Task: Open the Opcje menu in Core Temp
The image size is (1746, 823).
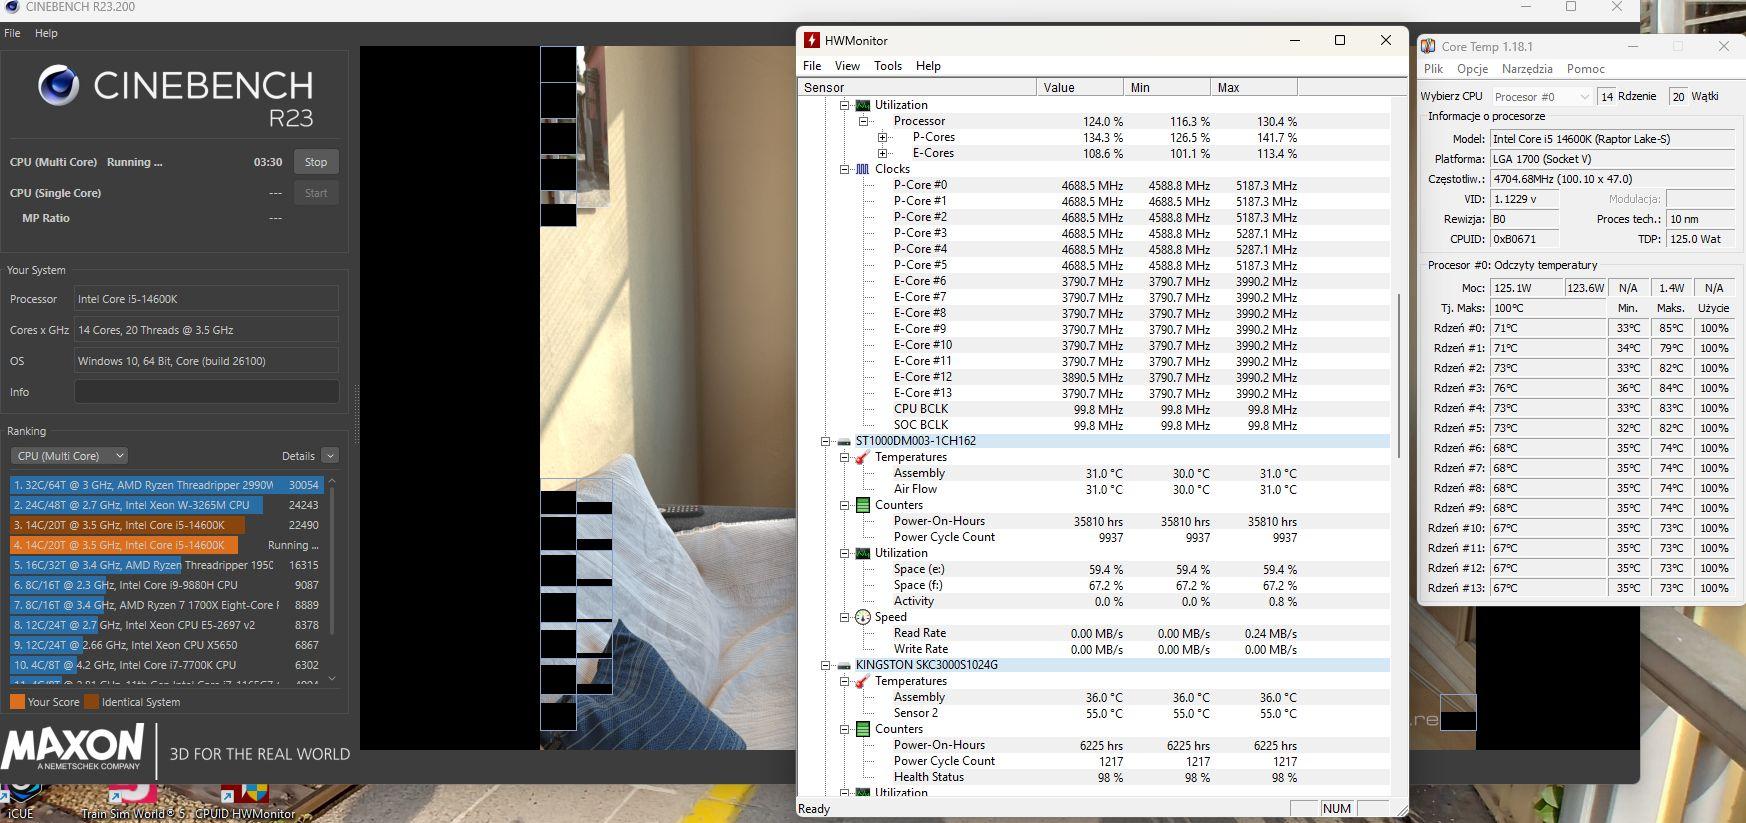Action: pos(1472,69)
